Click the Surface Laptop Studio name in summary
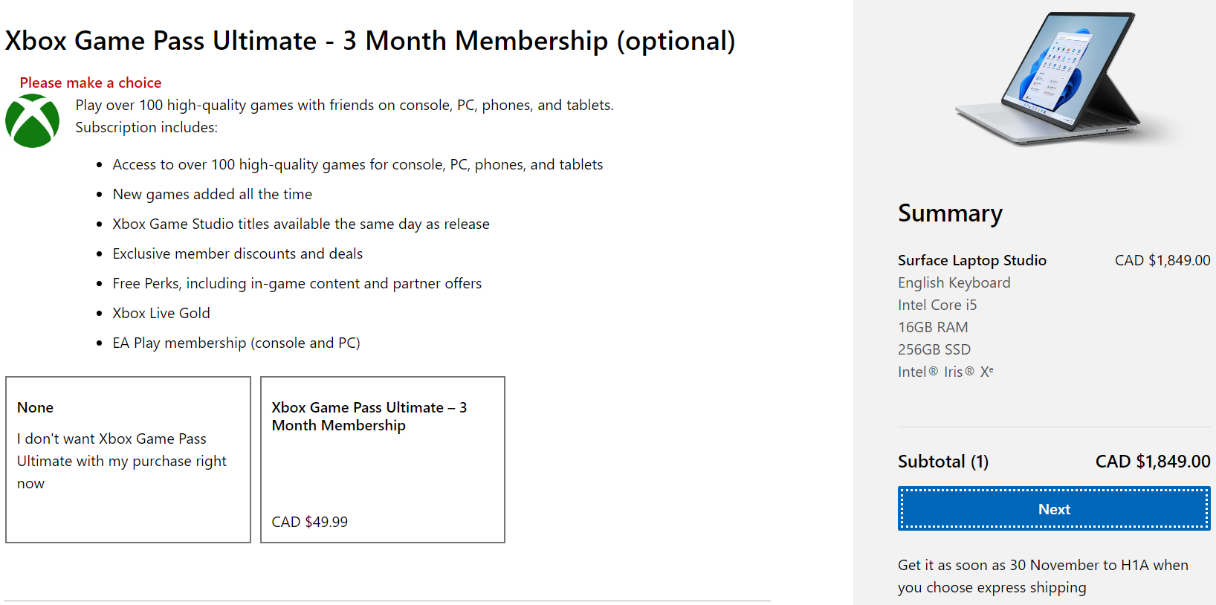The height and width of the screenshot is (605, 1216). click(x=972, y=260)
